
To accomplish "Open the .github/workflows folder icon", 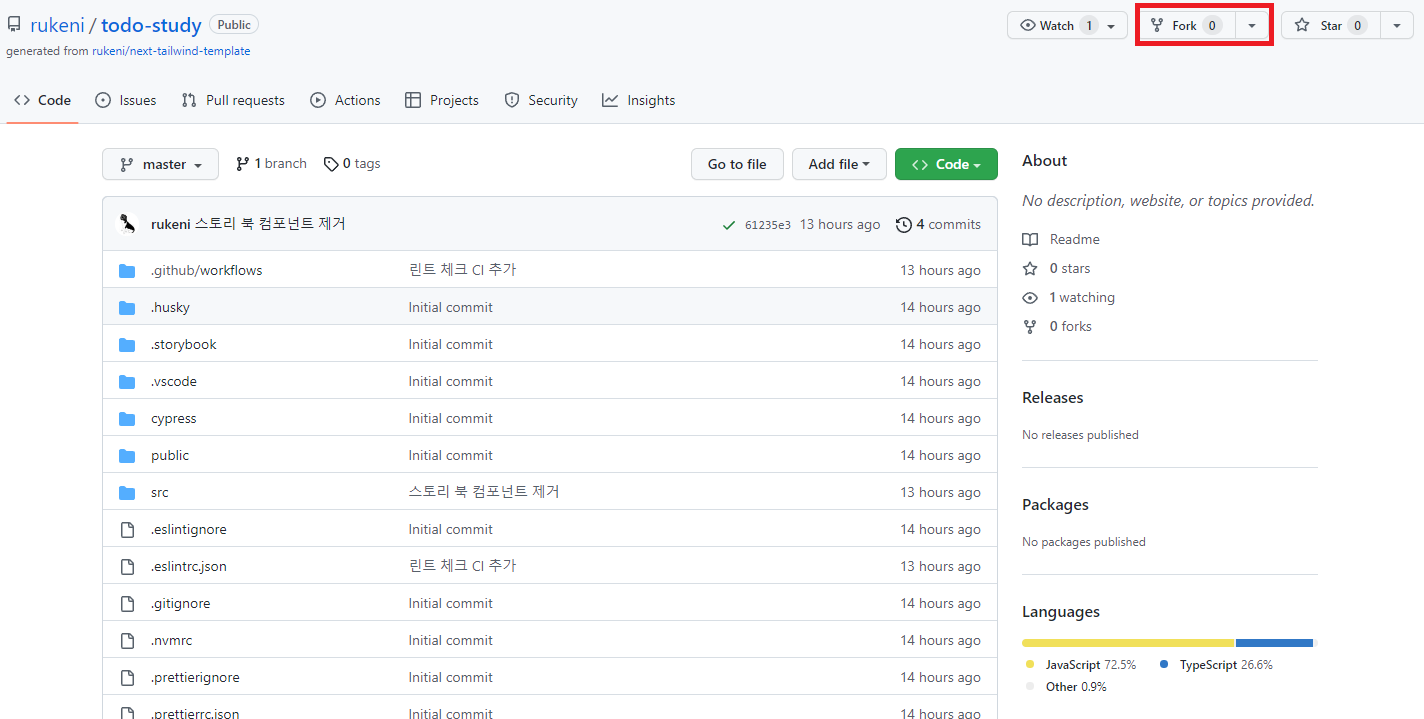I will click(x=127, y=270).
